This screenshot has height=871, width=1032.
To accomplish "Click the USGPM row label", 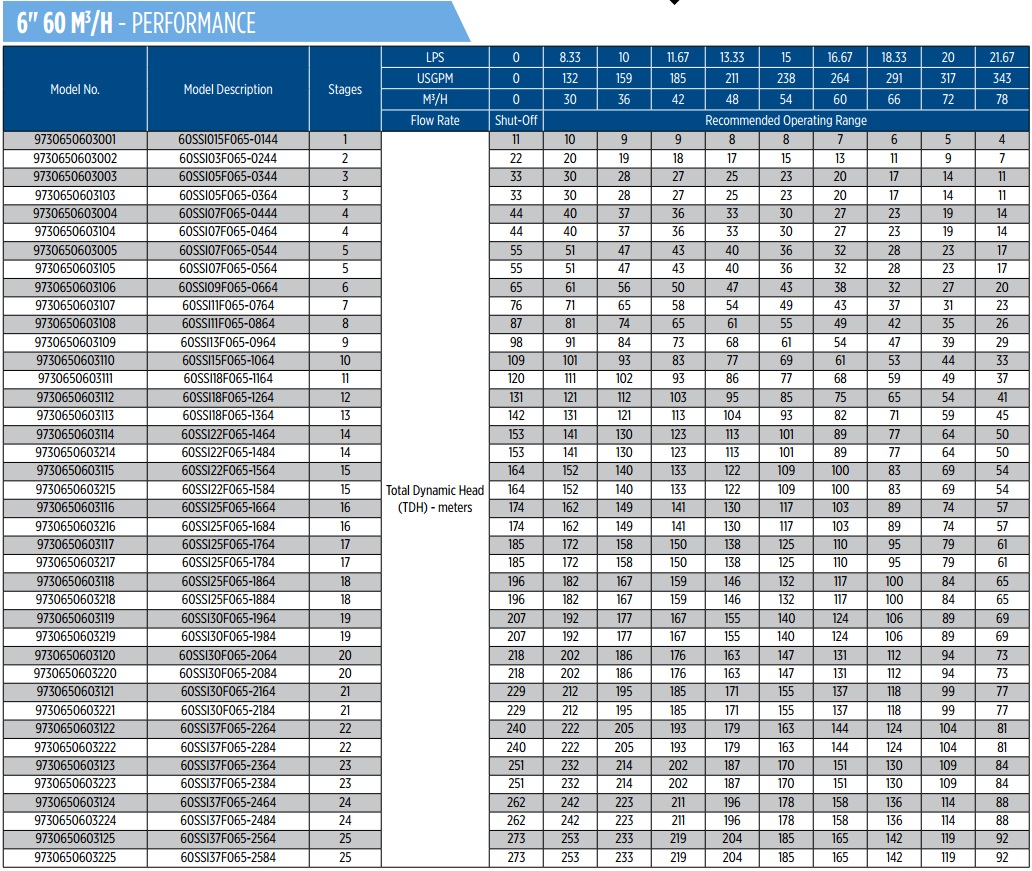I will click(435, 78).
